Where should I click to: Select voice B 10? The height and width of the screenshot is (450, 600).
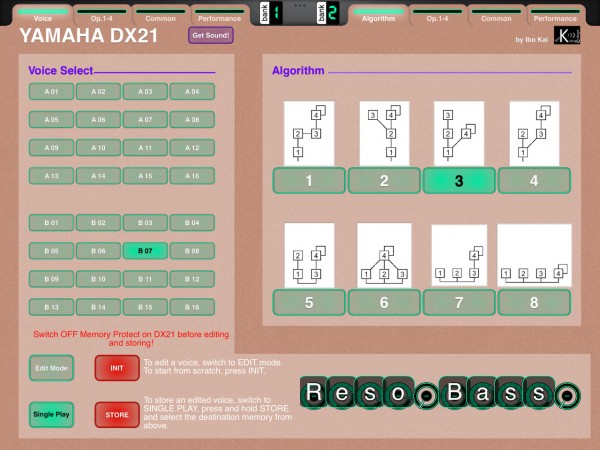(98, 279)
